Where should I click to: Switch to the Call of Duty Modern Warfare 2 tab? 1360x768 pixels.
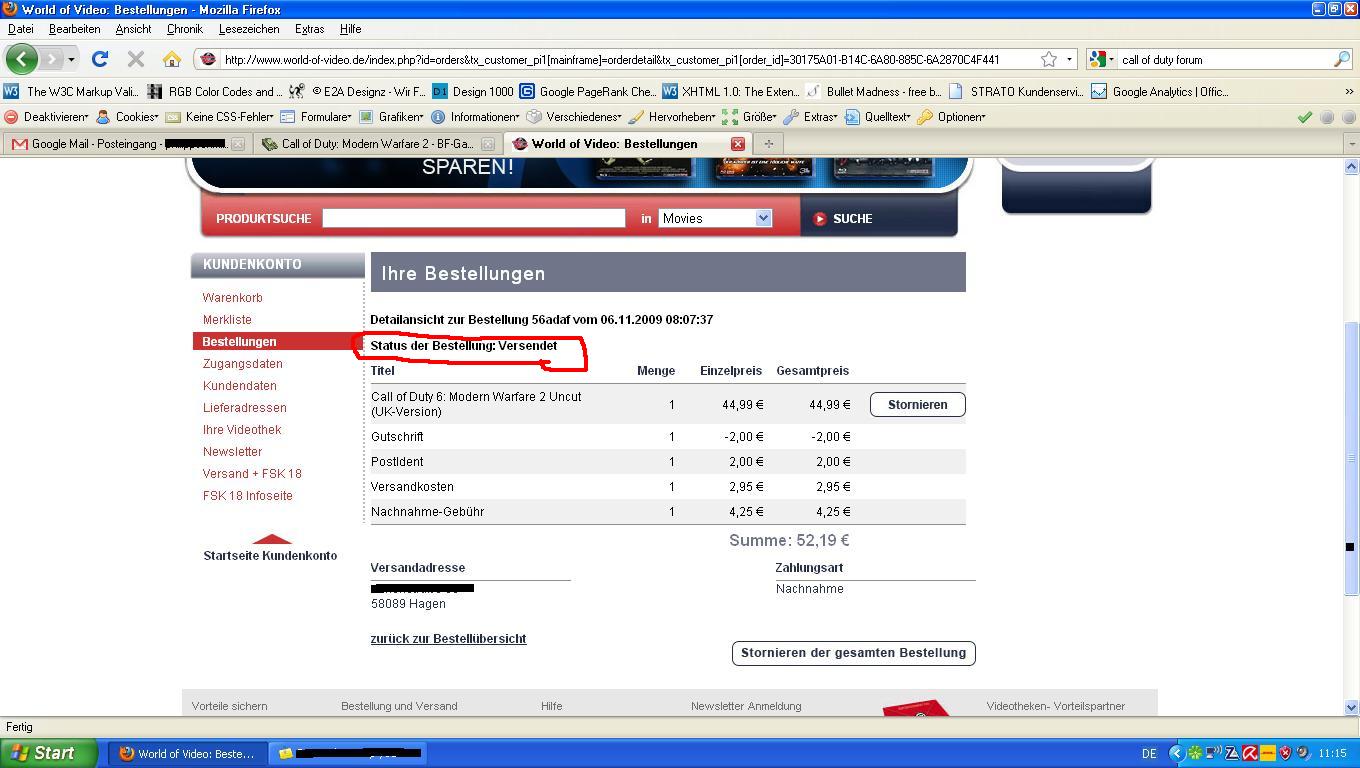(377, 144)
